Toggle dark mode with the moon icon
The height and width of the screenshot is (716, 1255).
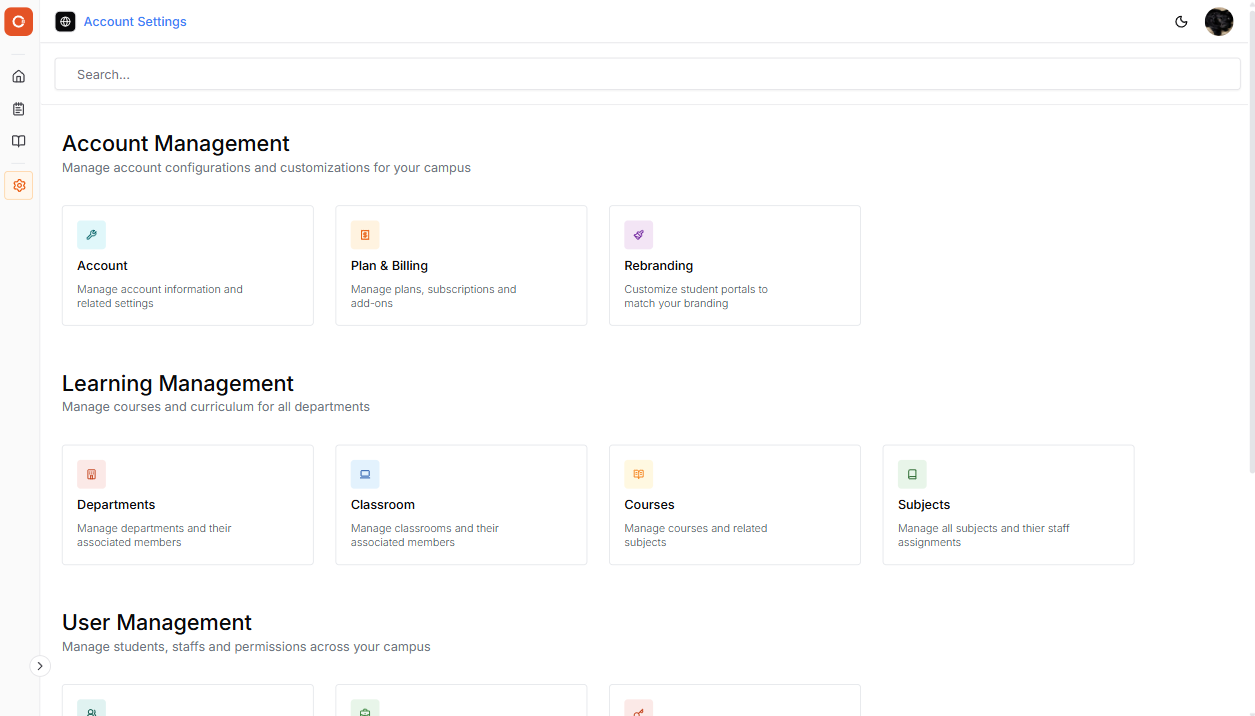pos(1181,21)
